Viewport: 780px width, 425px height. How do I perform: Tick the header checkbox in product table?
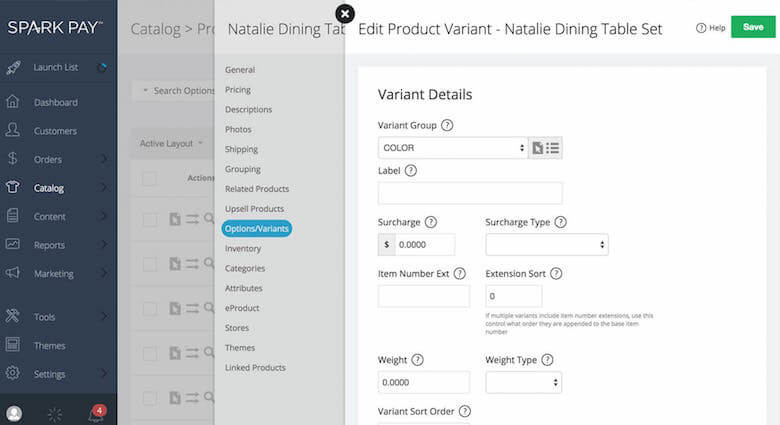149,179
